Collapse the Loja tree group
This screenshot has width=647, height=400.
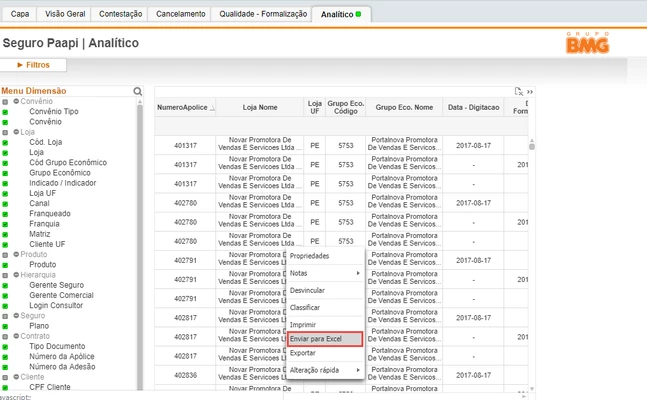point(16,132)
